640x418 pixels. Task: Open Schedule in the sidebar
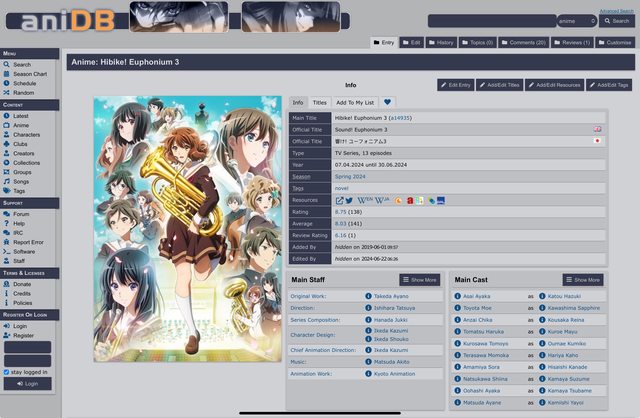coord(24,83)
